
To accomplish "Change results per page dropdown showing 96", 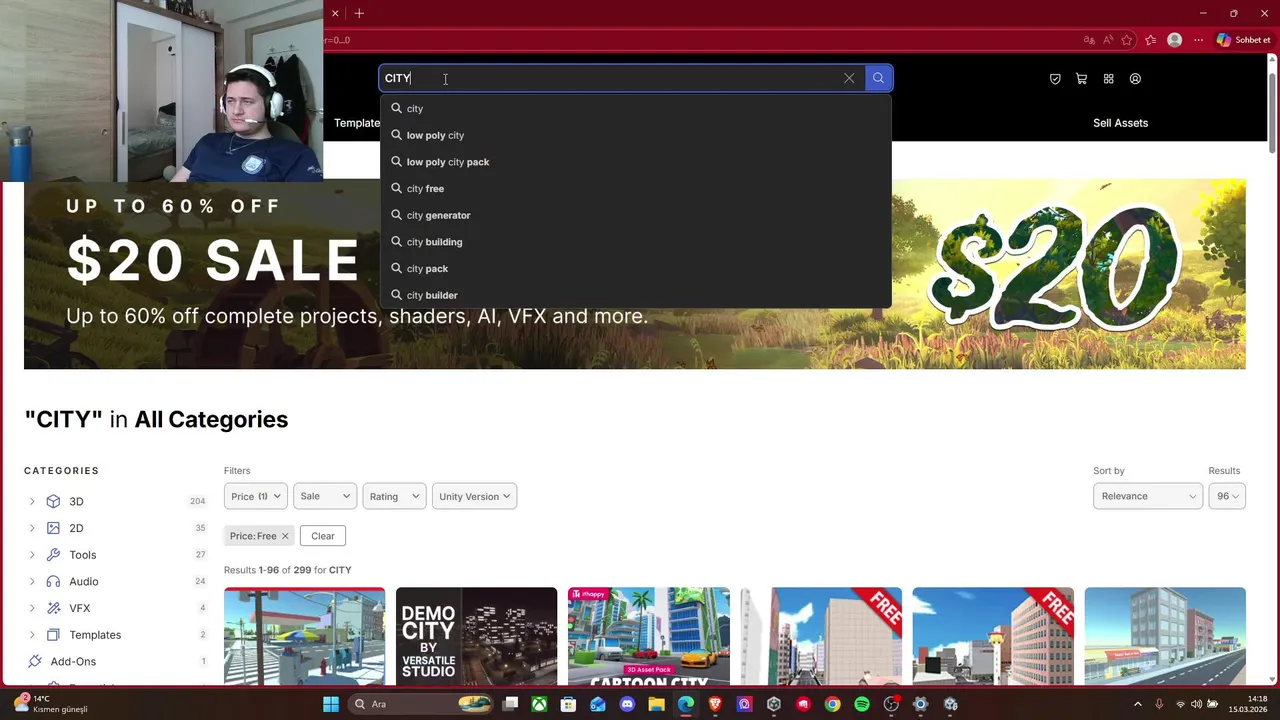I will (1227, 496).
